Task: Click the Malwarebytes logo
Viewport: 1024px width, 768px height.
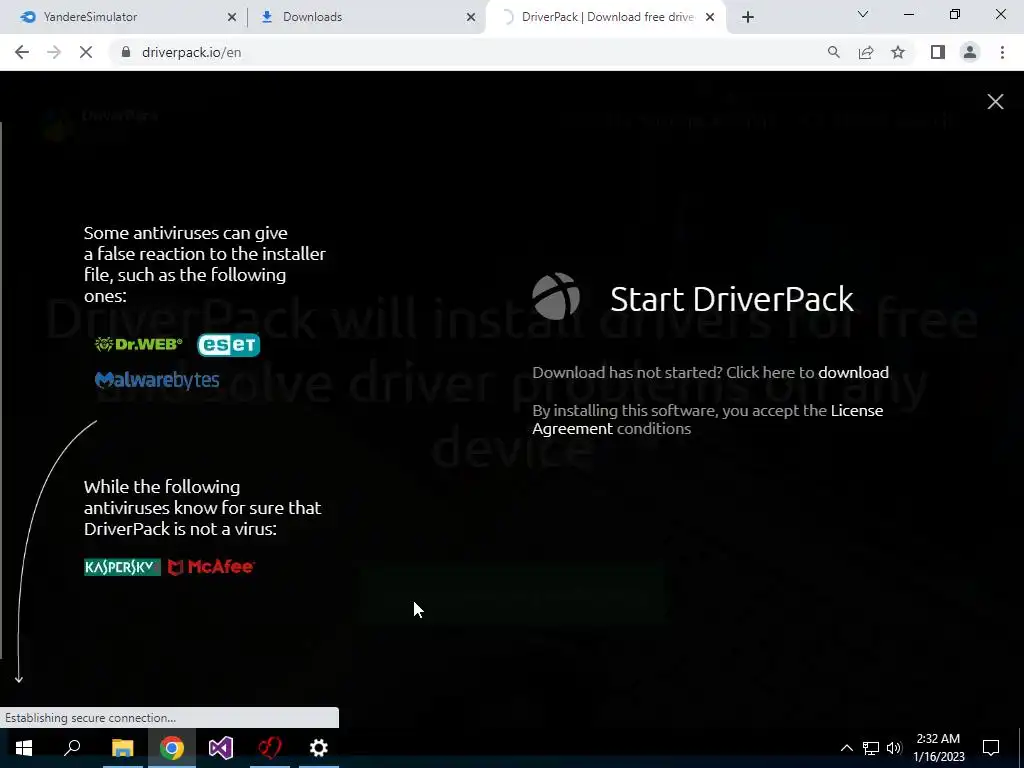Action: pyautogui.click(x=157, y=380)
